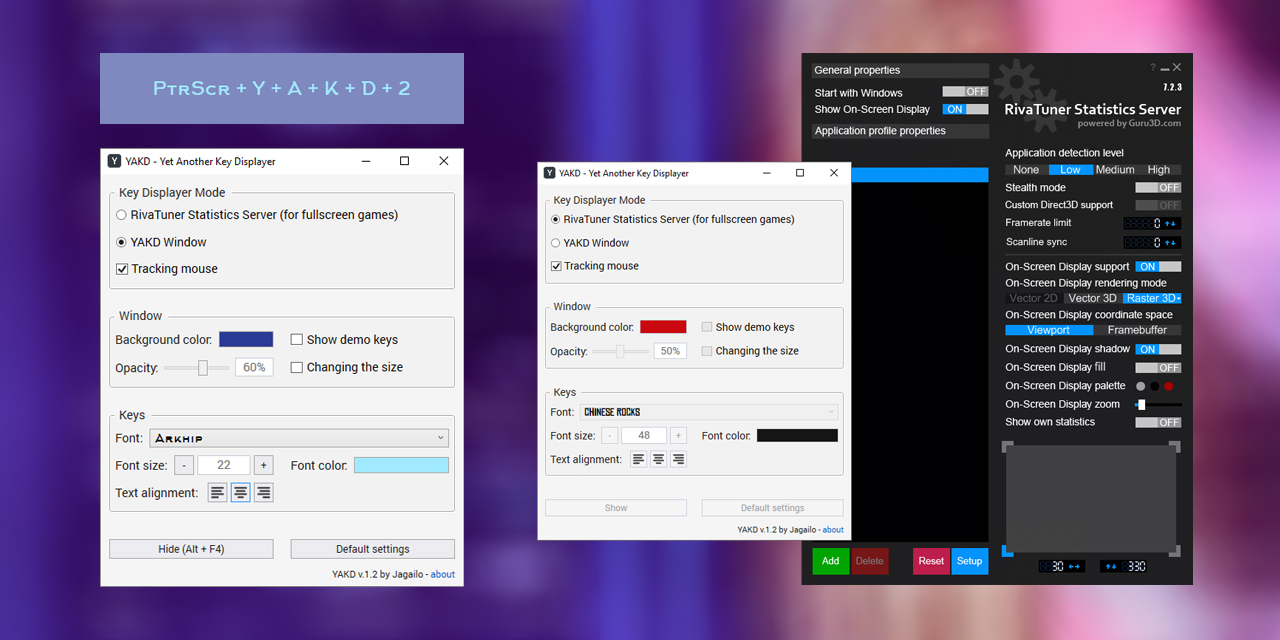Select Framebuffer coordinate space
This screenshot has height=640, width=1280.
tap(1137, 330)
